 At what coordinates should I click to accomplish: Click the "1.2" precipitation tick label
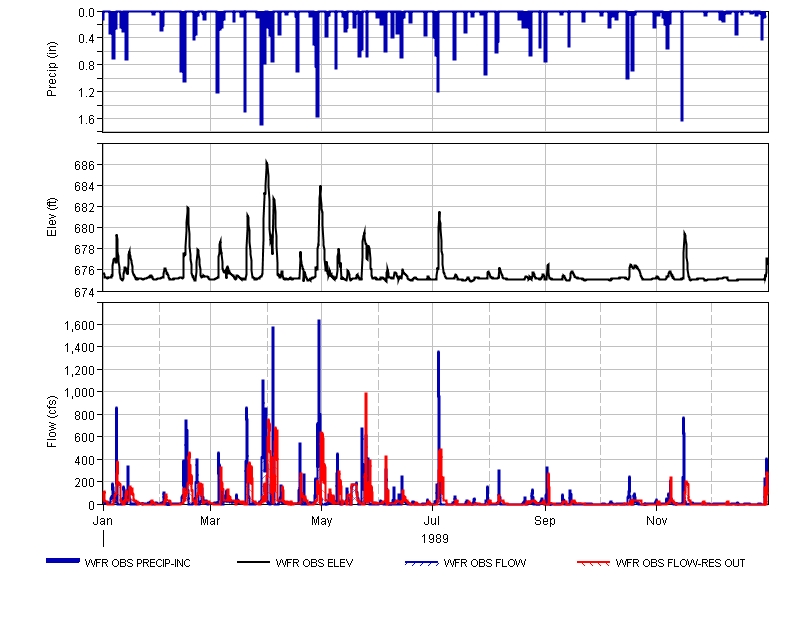pos(87,92)
